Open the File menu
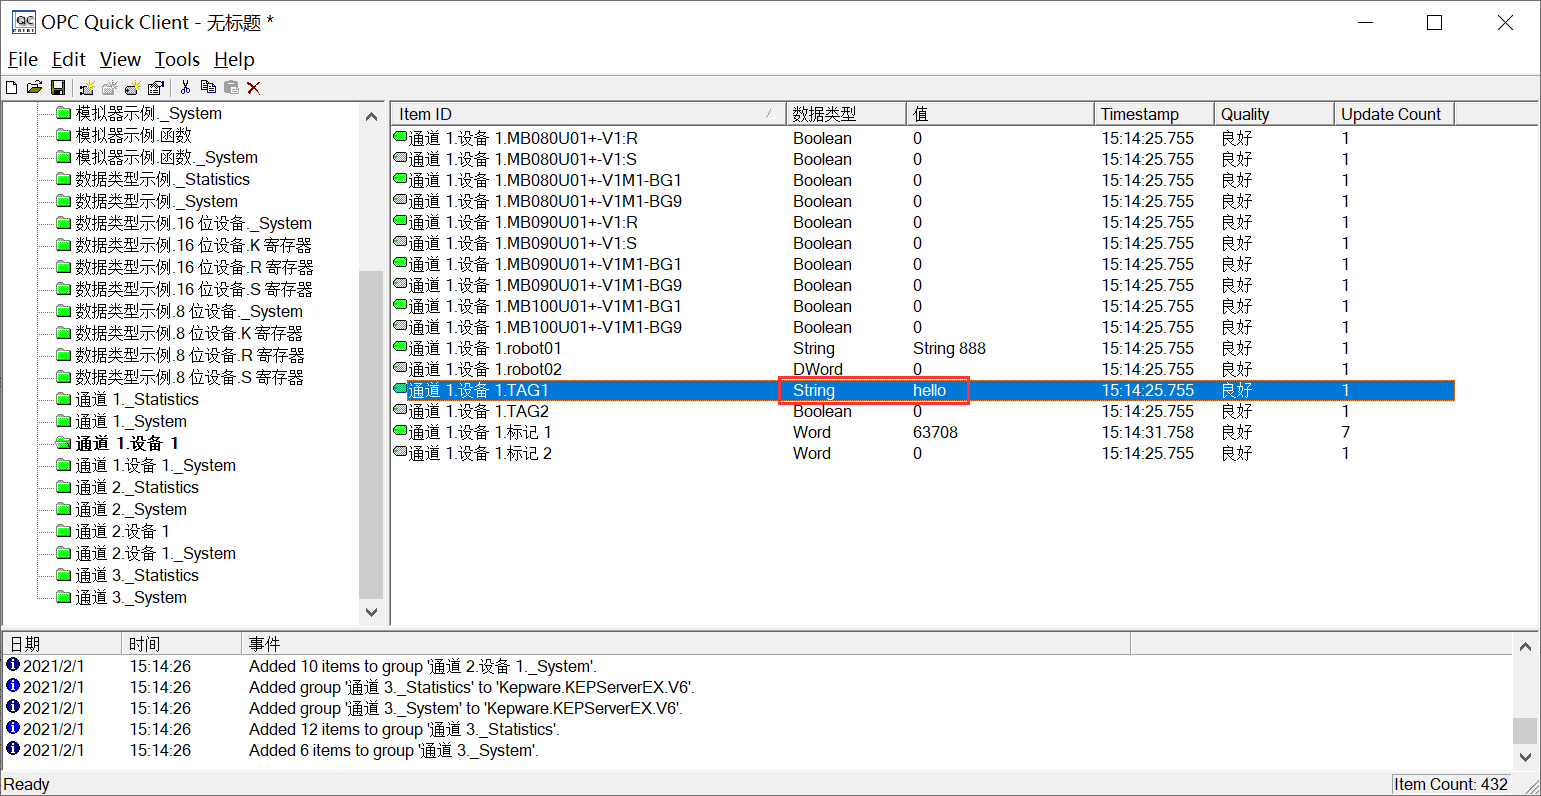The height and width of the screenshot is (796, 1541). [23, 60]
